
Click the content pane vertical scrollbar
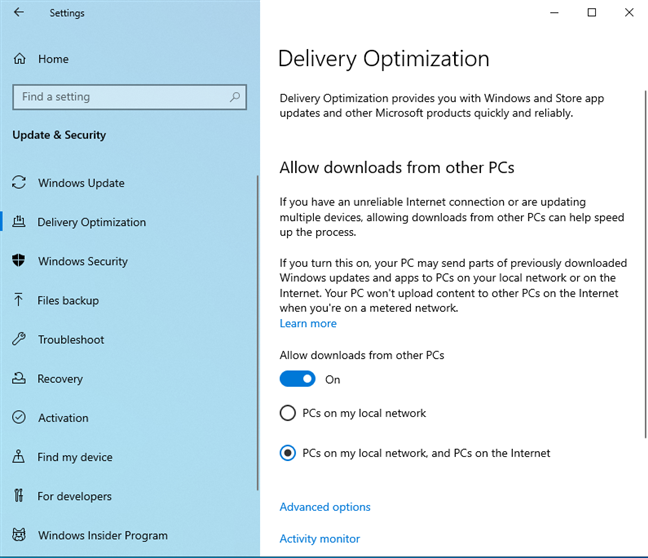point(645,265)
